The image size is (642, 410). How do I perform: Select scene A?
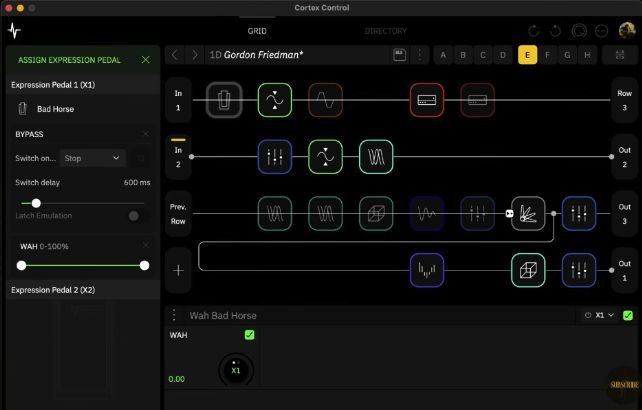tap(443, 55)
